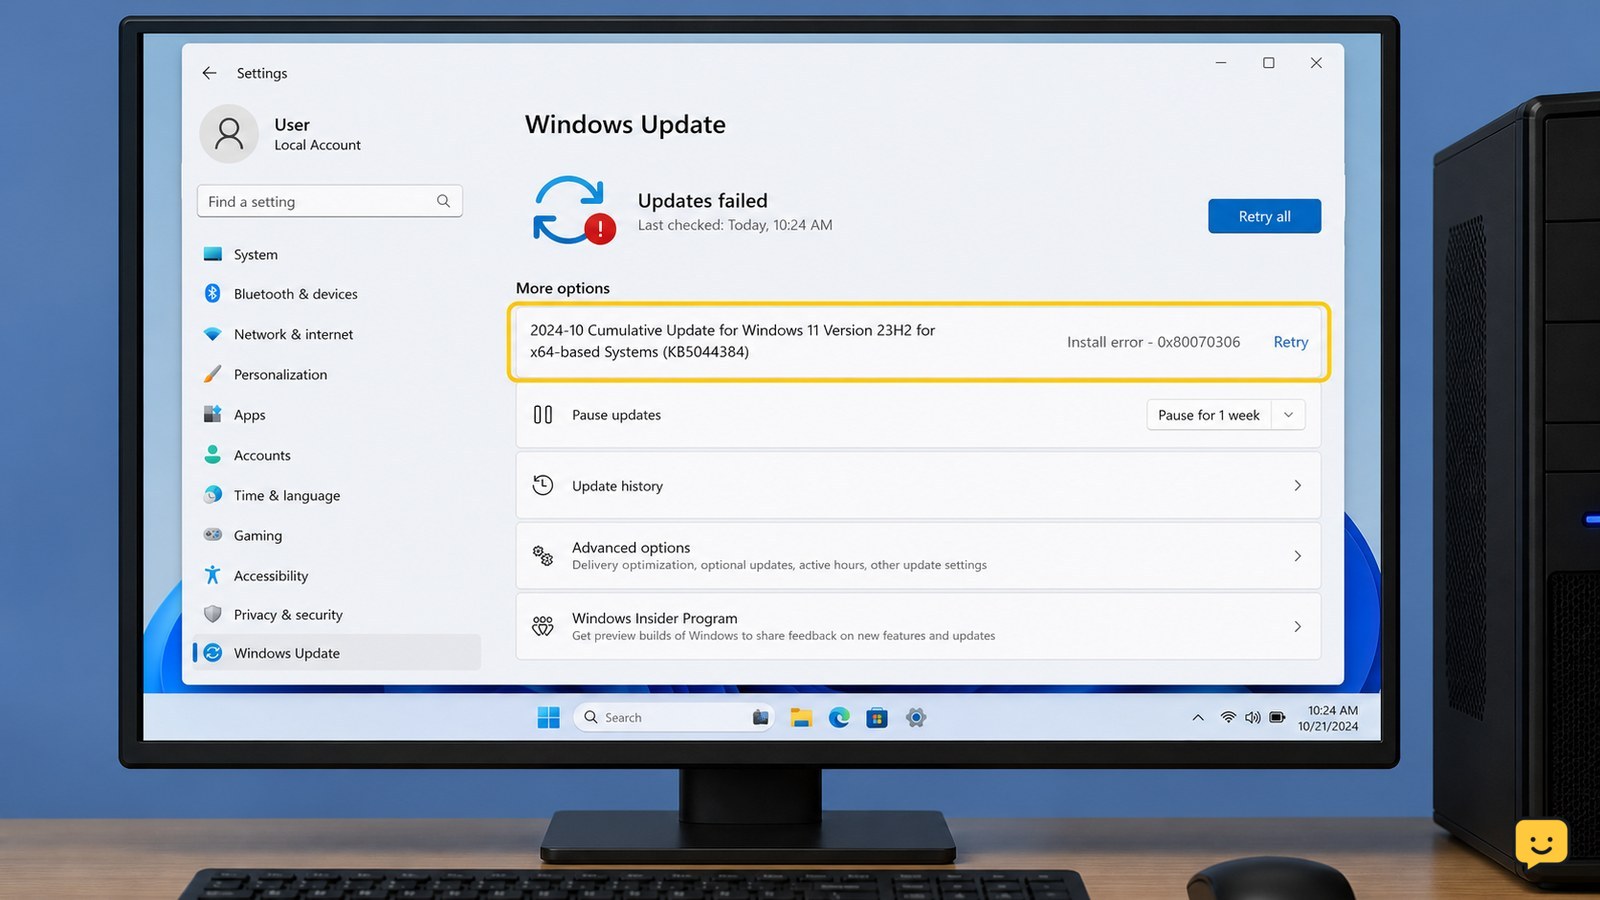Image resolution: width=1600 pixels, height=900 pixels.
Task: Retry the KB5044384 update
Action: click(1290, 342)
